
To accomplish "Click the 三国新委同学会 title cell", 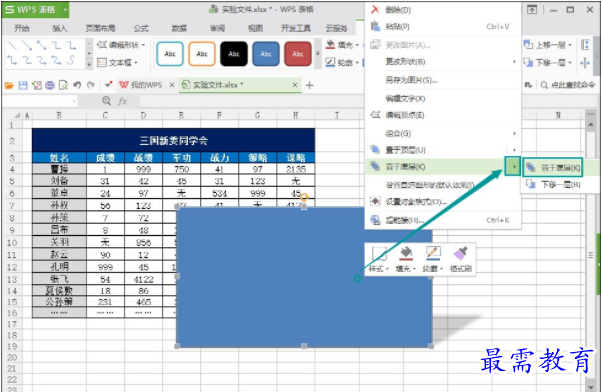I will (174, 140).
